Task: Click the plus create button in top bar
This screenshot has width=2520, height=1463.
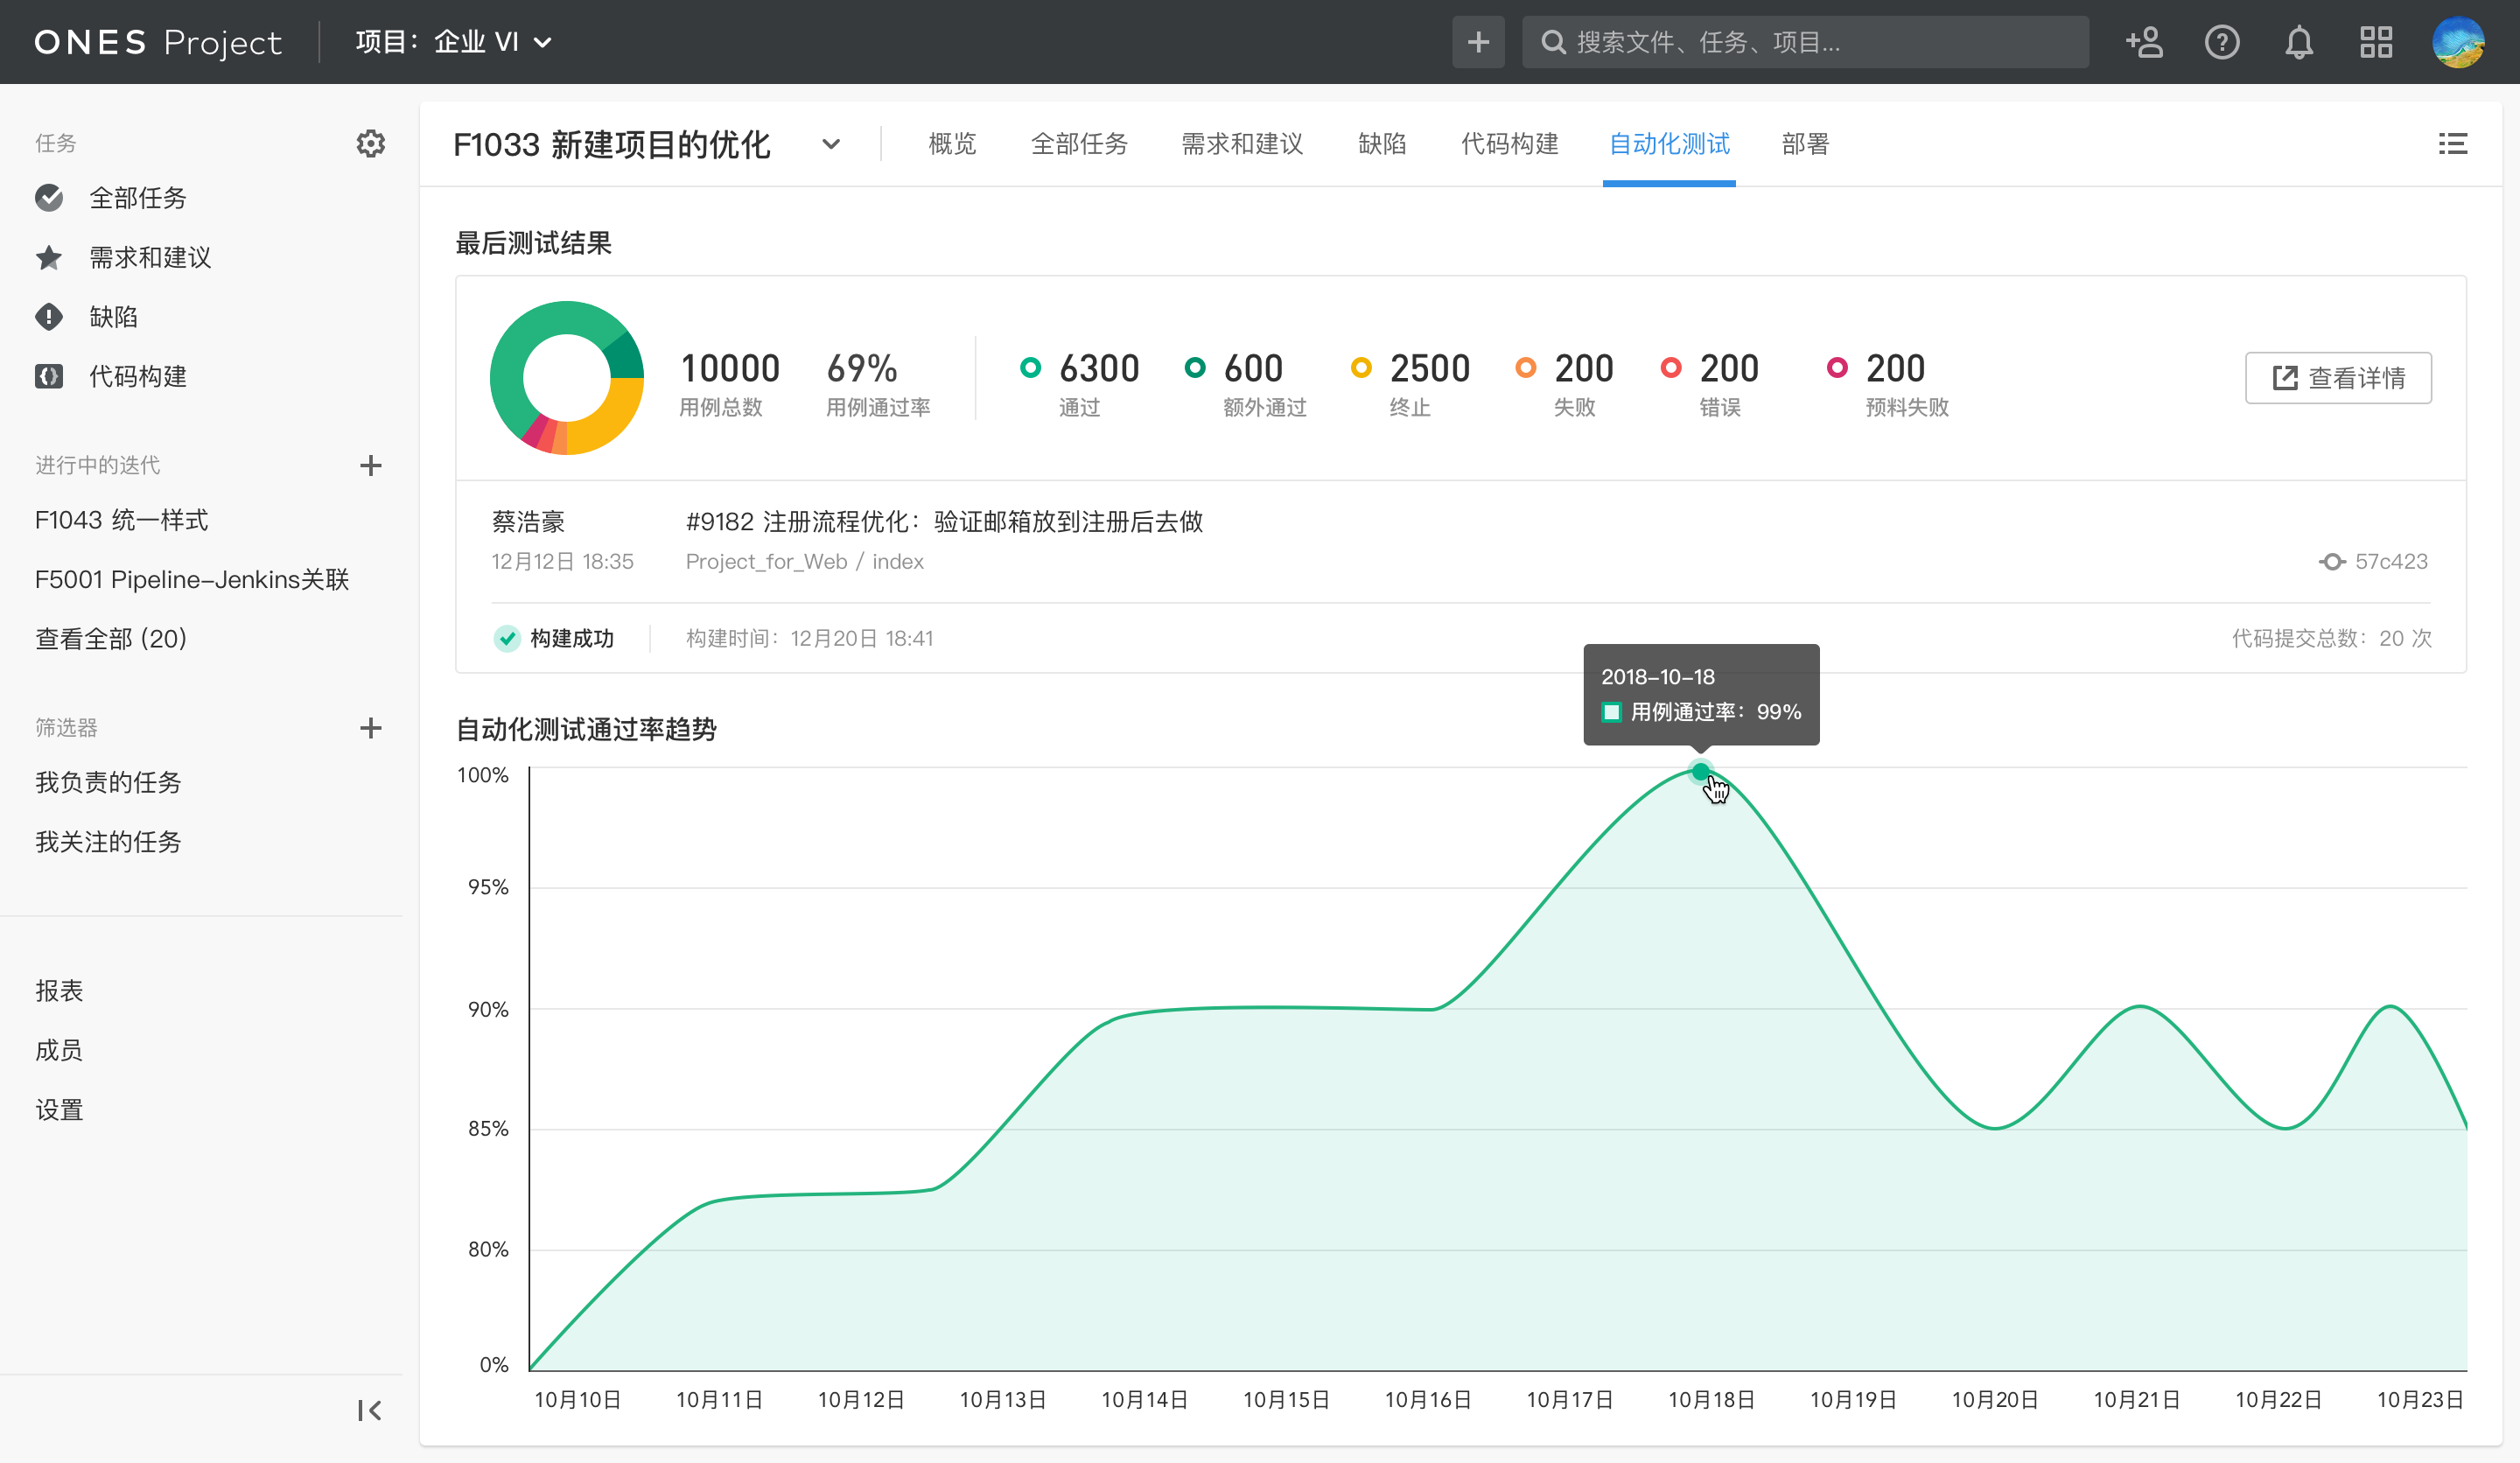Action: tap(1477, 42)
